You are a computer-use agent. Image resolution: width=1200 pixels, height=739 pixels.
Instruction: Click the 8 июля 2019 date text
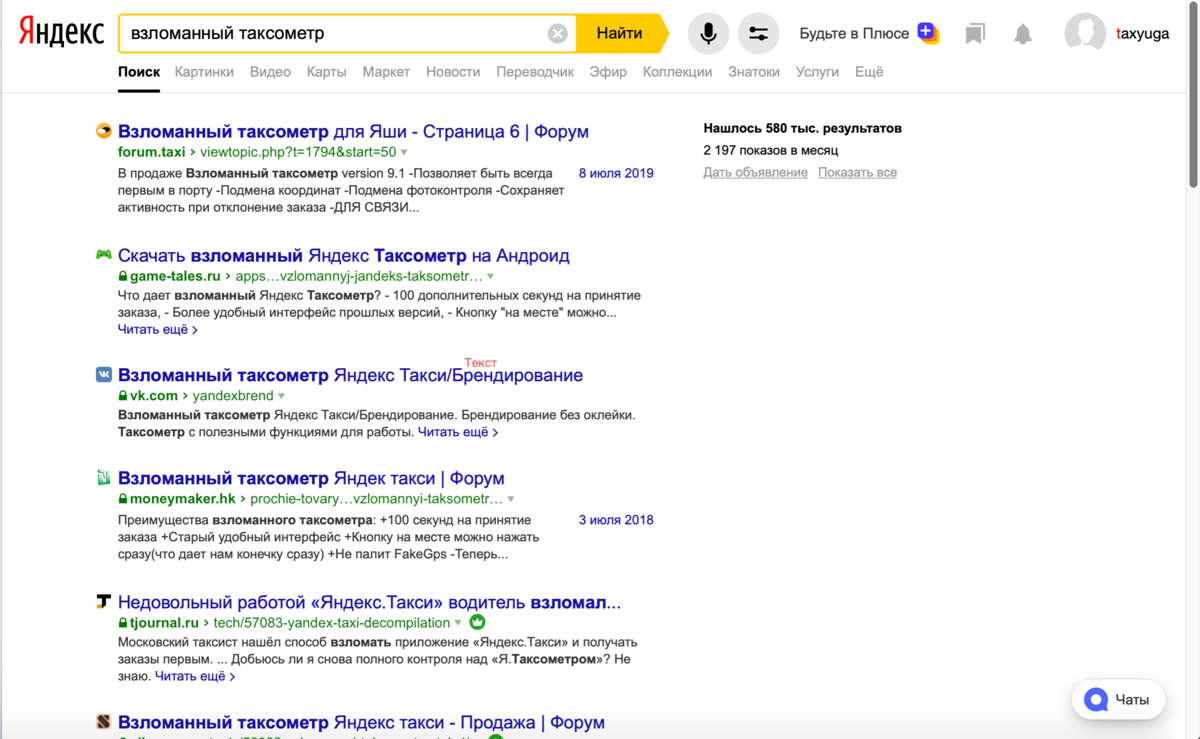tap(616, 173)
